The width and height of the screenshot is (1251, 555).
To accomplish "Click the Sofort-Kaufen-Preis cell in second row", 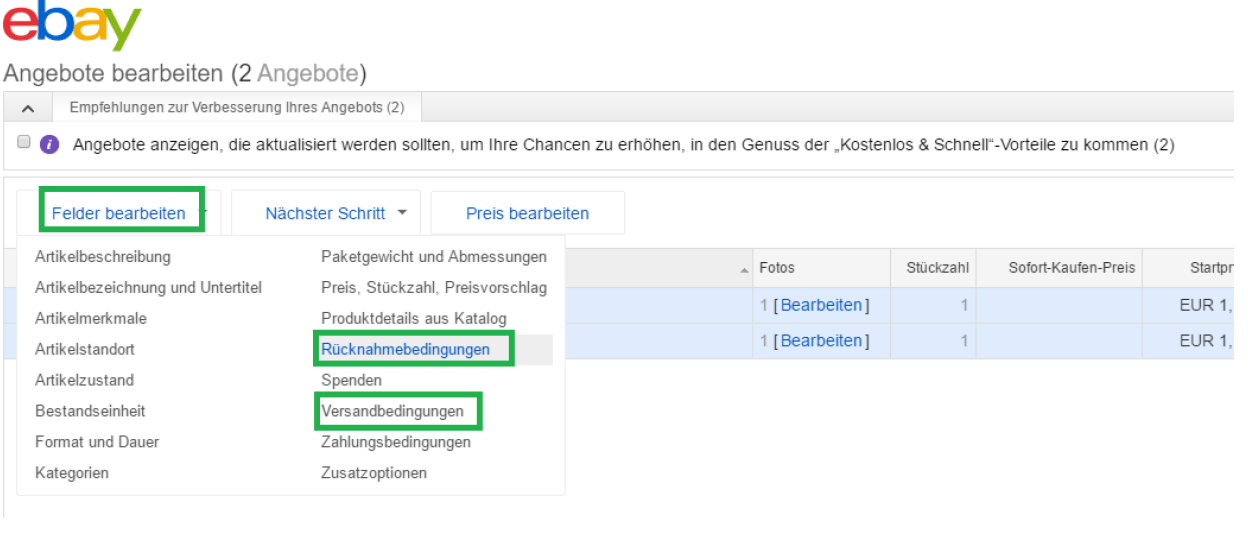I will [1060, 341].
